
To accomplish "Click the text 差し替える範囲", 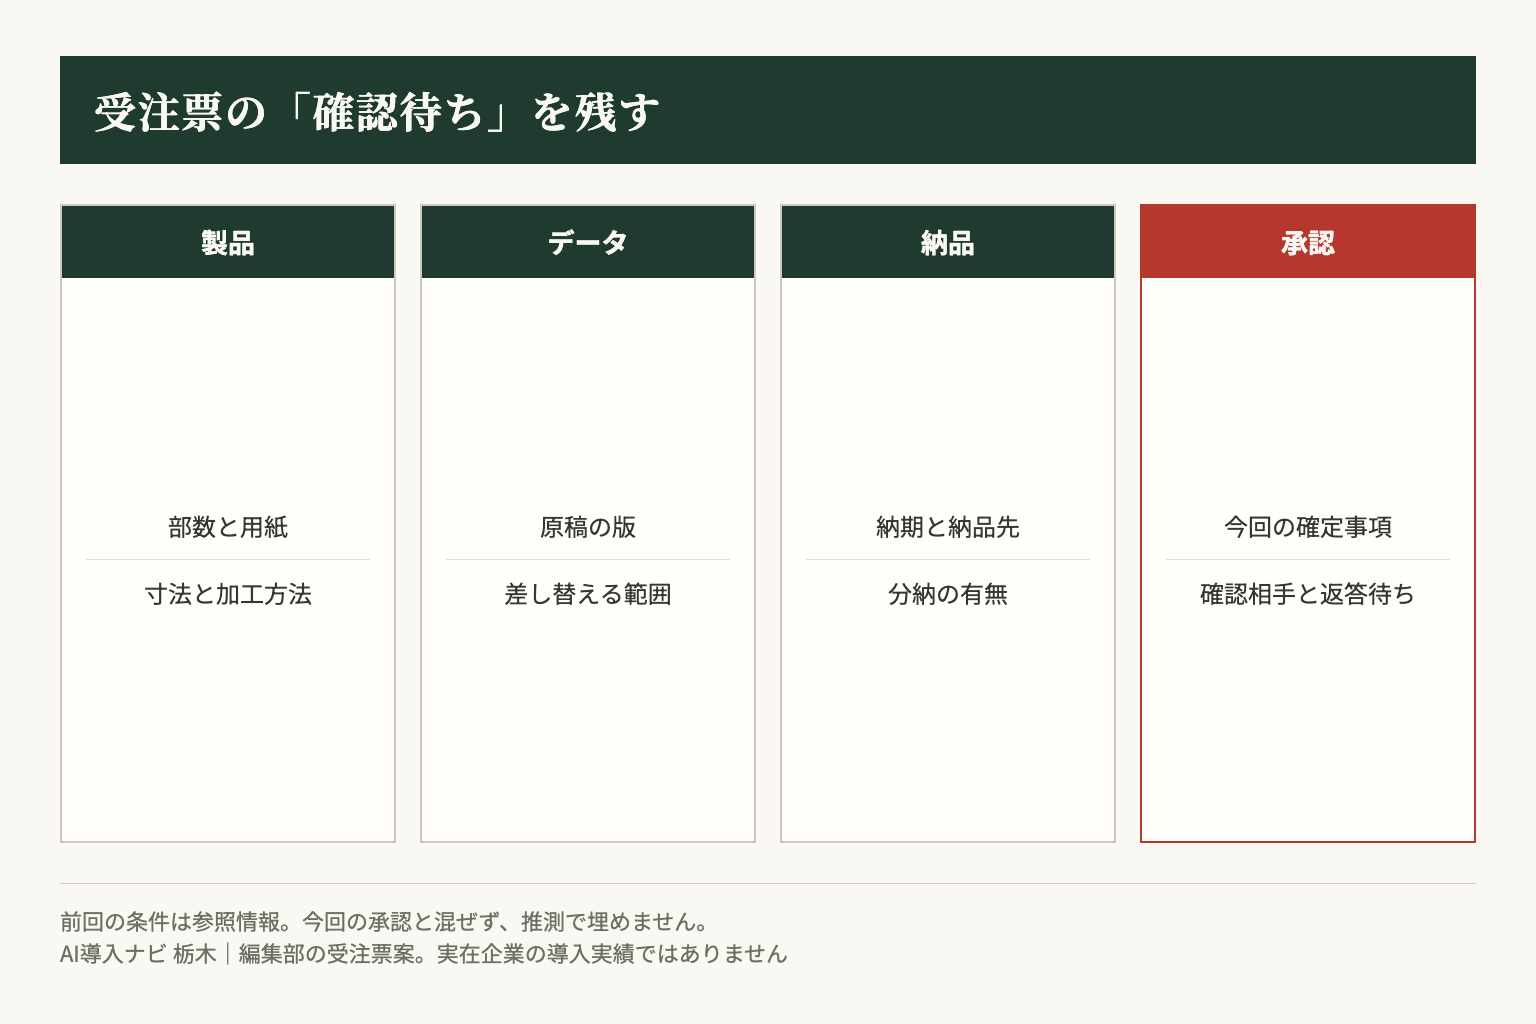I will click(588, 594).
